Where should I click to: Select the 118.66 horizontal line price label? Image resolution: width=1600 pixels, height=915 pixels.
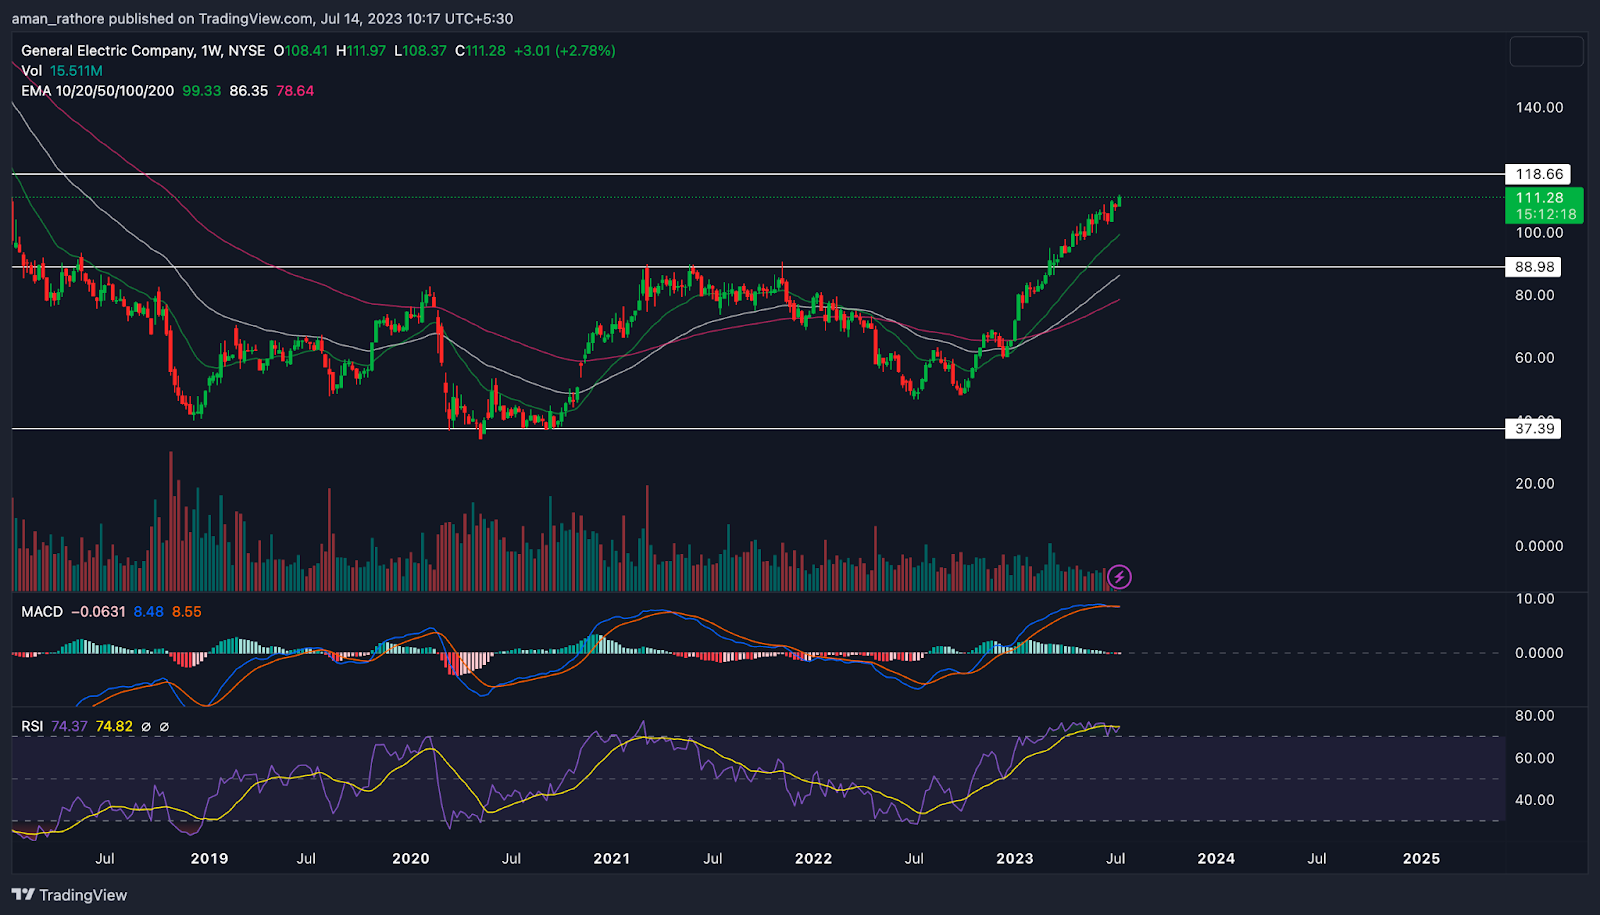coord(1539,174)
